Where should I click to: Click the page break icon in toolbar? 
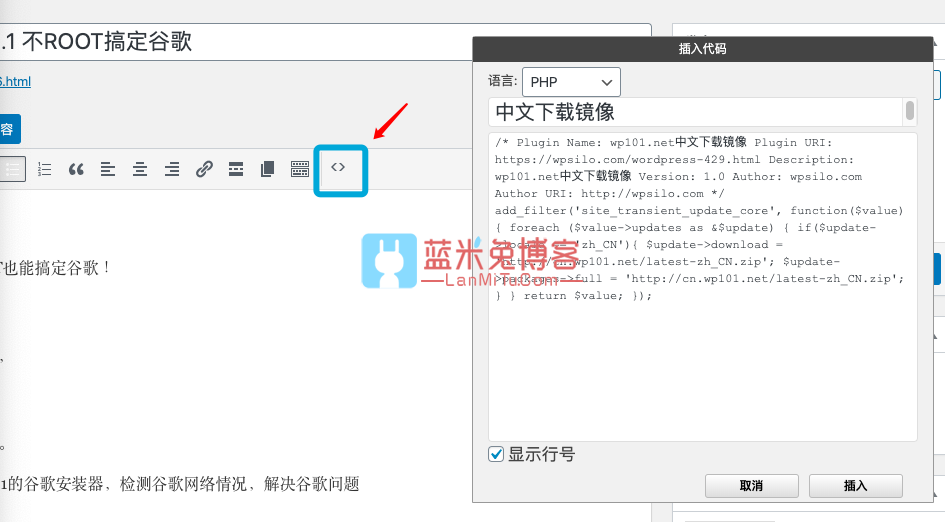(x=268, y=169)
